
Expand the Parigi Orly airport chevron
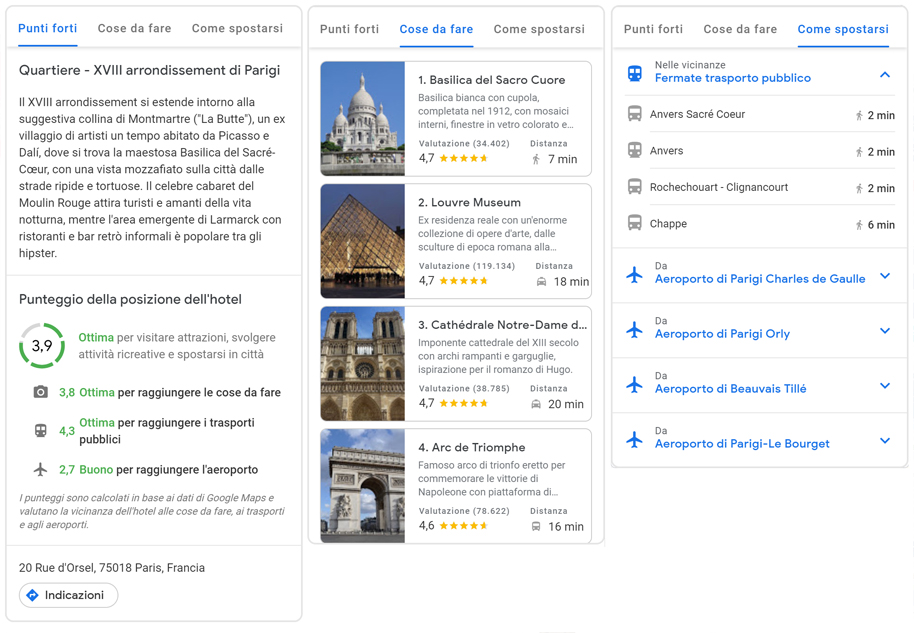(885, 330)
